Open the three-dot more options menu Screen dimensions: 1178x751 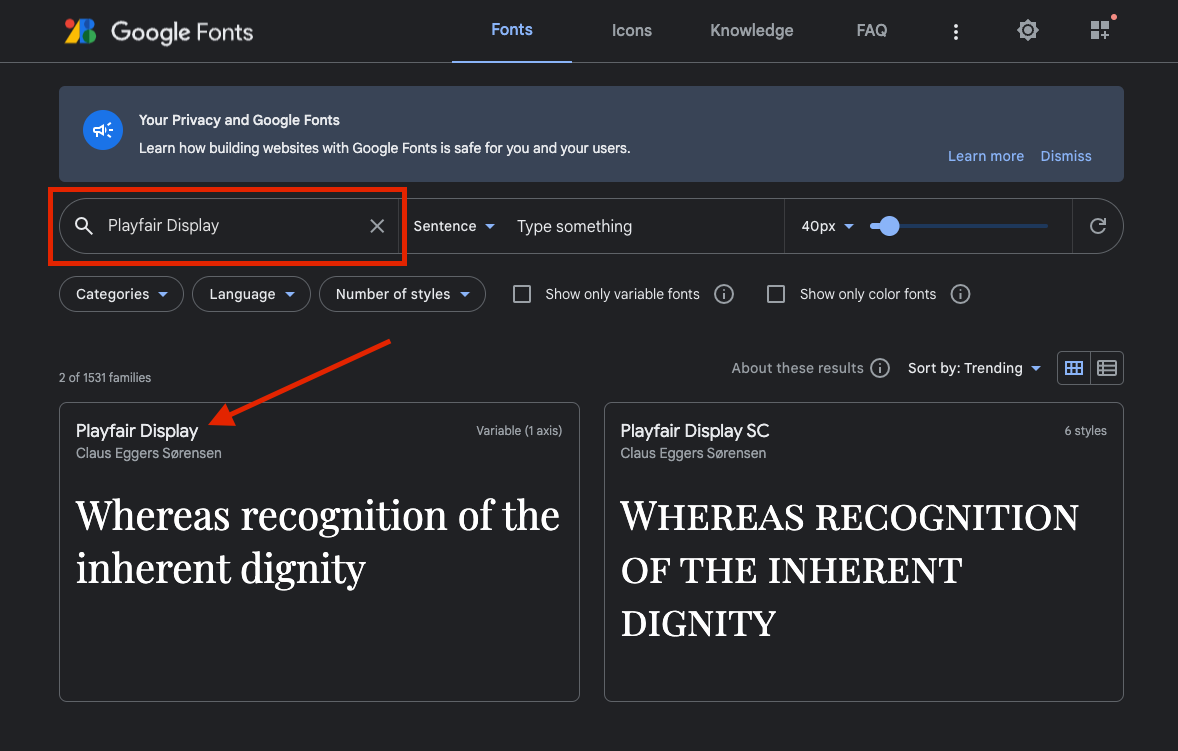[x=956, y=32]
